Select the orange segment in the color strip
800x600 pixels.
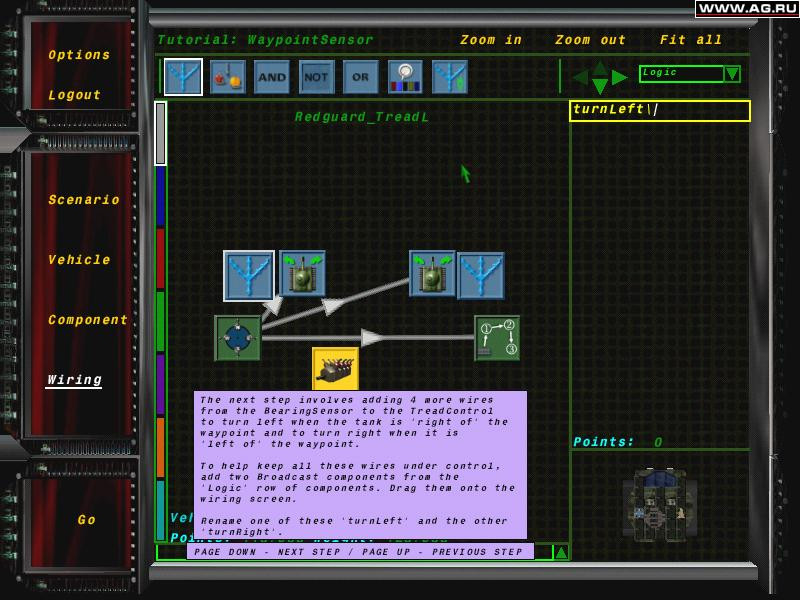[x=160, y=447]
